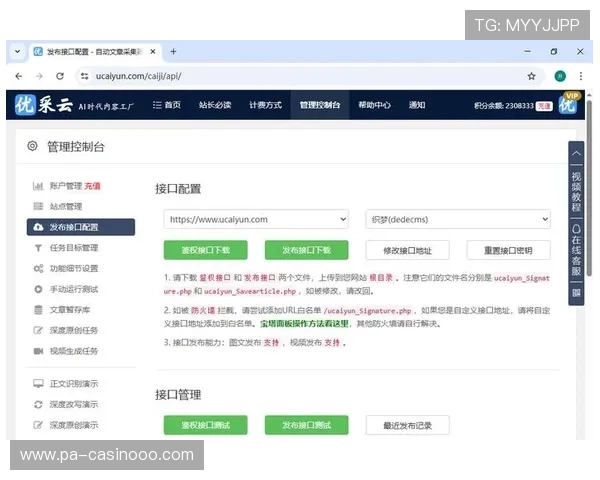Click the 文章暂存库 database icon
The width and height of the screenshot is (600, 480).
[38, 310]
